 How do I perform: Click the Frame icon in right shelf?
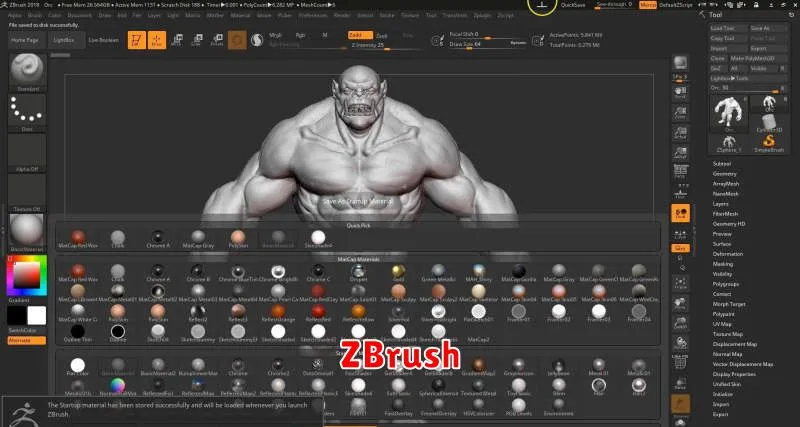click(x=680, y=283)
